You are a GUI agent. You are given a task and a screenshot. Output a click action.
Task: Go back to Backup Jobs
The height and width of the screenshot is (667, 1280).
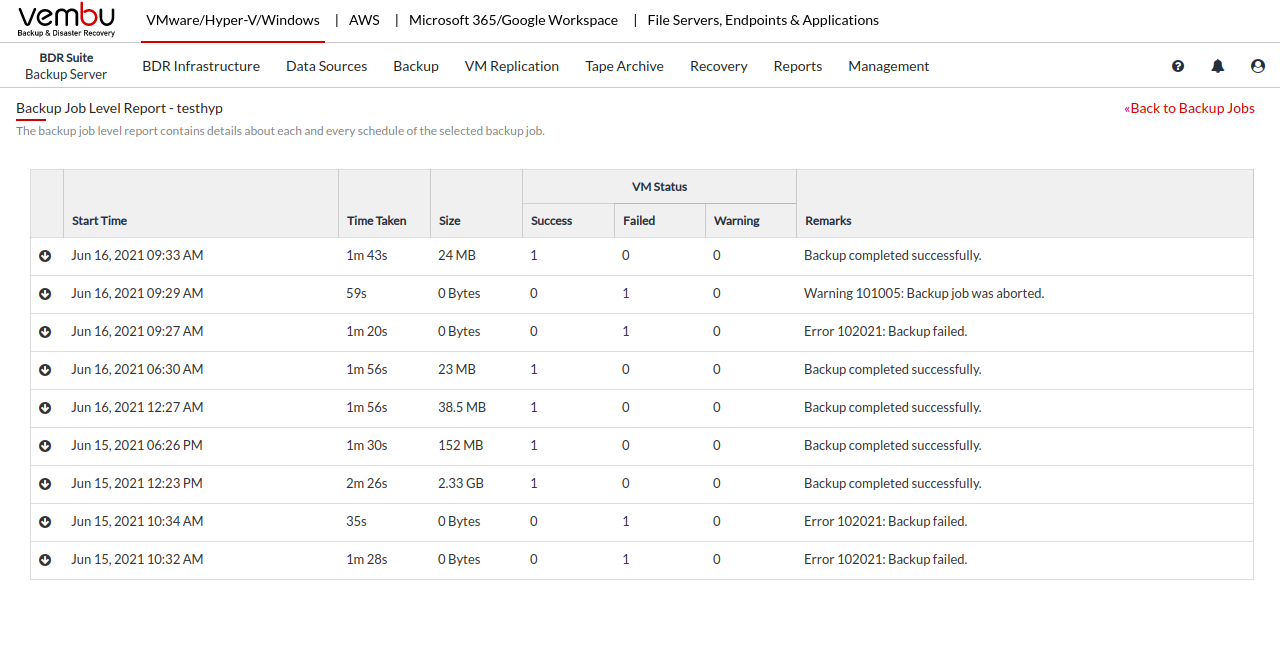pos(1189,108)
